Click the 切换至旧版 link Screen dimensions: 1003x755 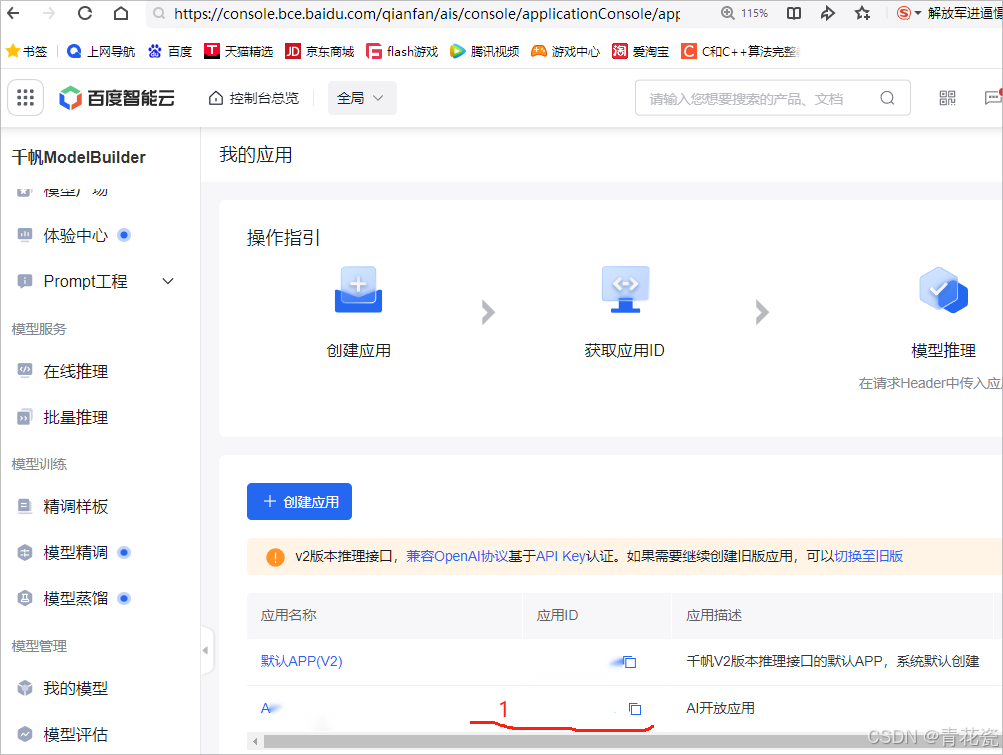click(x=869, y=556)
